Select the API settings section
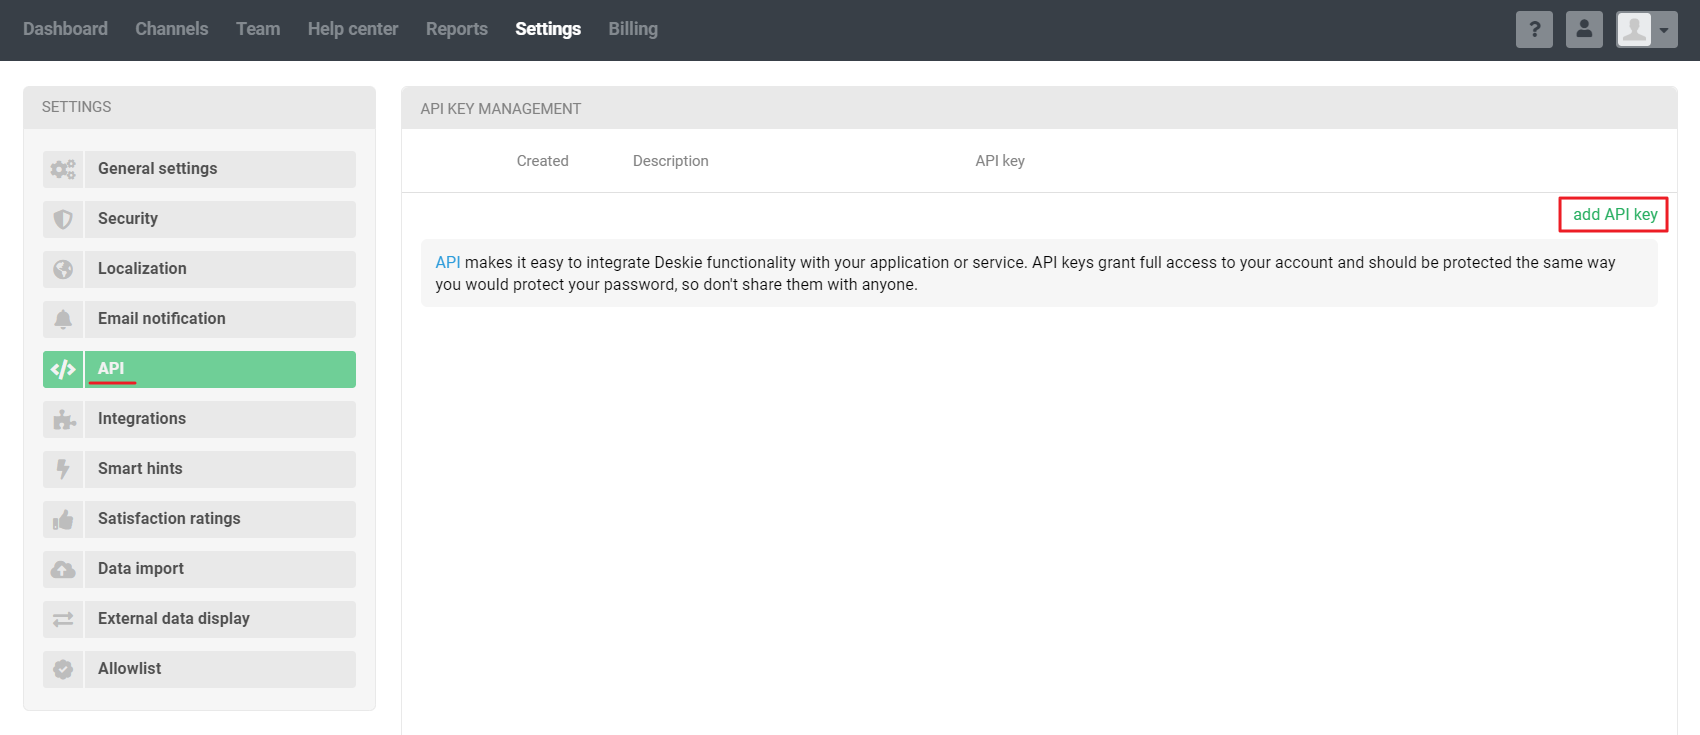1700x735 pixels. (x=199, y=369)
